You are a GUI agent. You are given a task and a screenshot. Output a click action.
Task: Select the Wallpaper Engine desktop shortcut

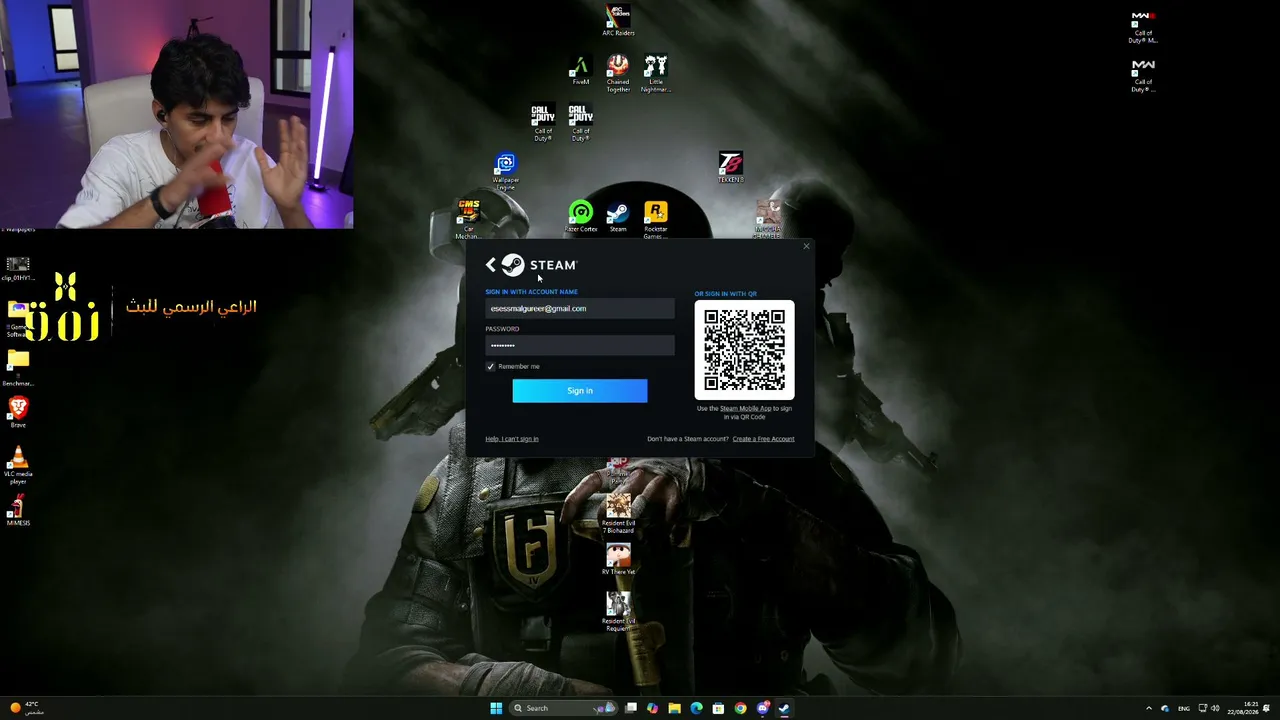506,172
